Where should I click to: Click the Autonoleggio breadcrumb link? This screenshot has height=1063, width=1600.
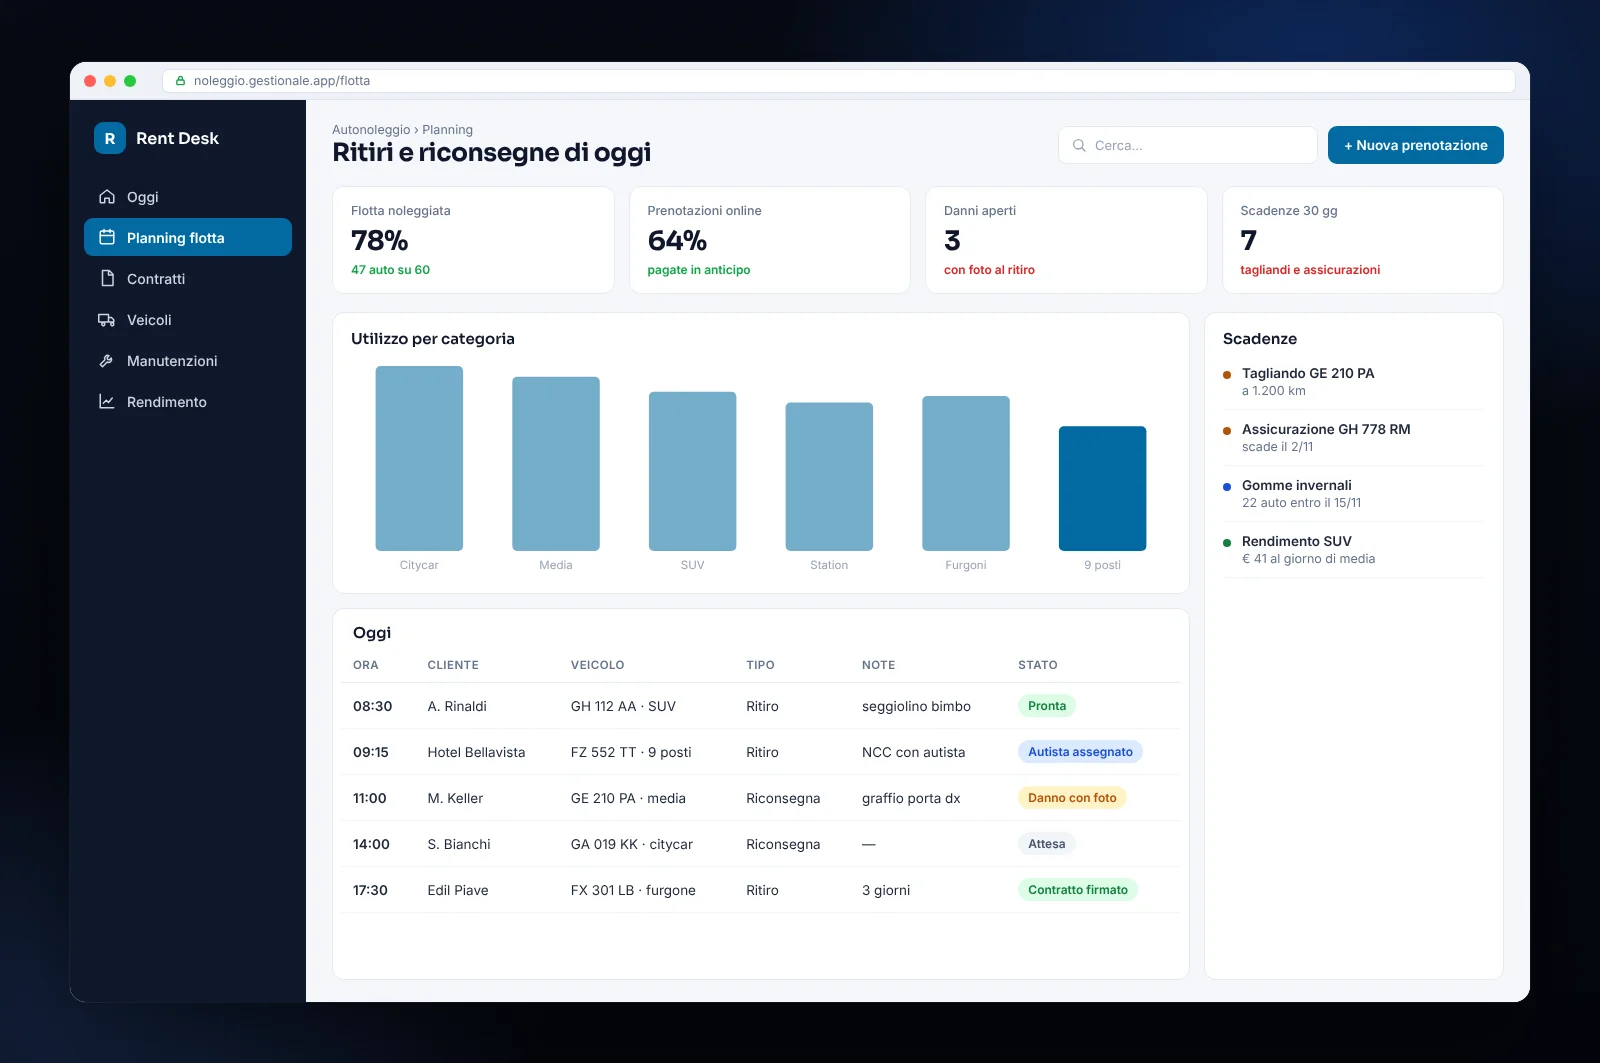tap(371, 130)
